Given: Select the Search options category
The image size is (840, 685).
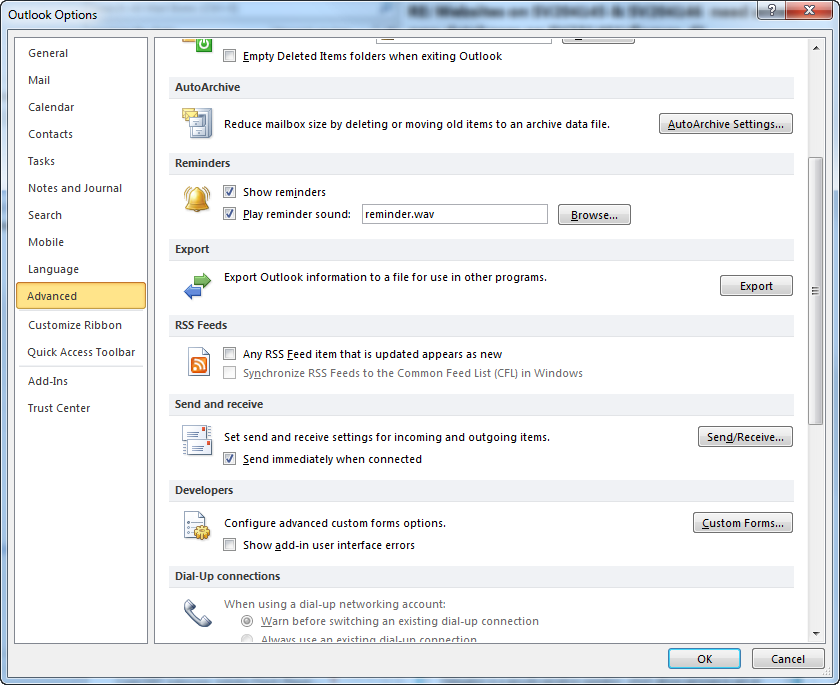Looking at the screenshot, I should coord(81,215).
